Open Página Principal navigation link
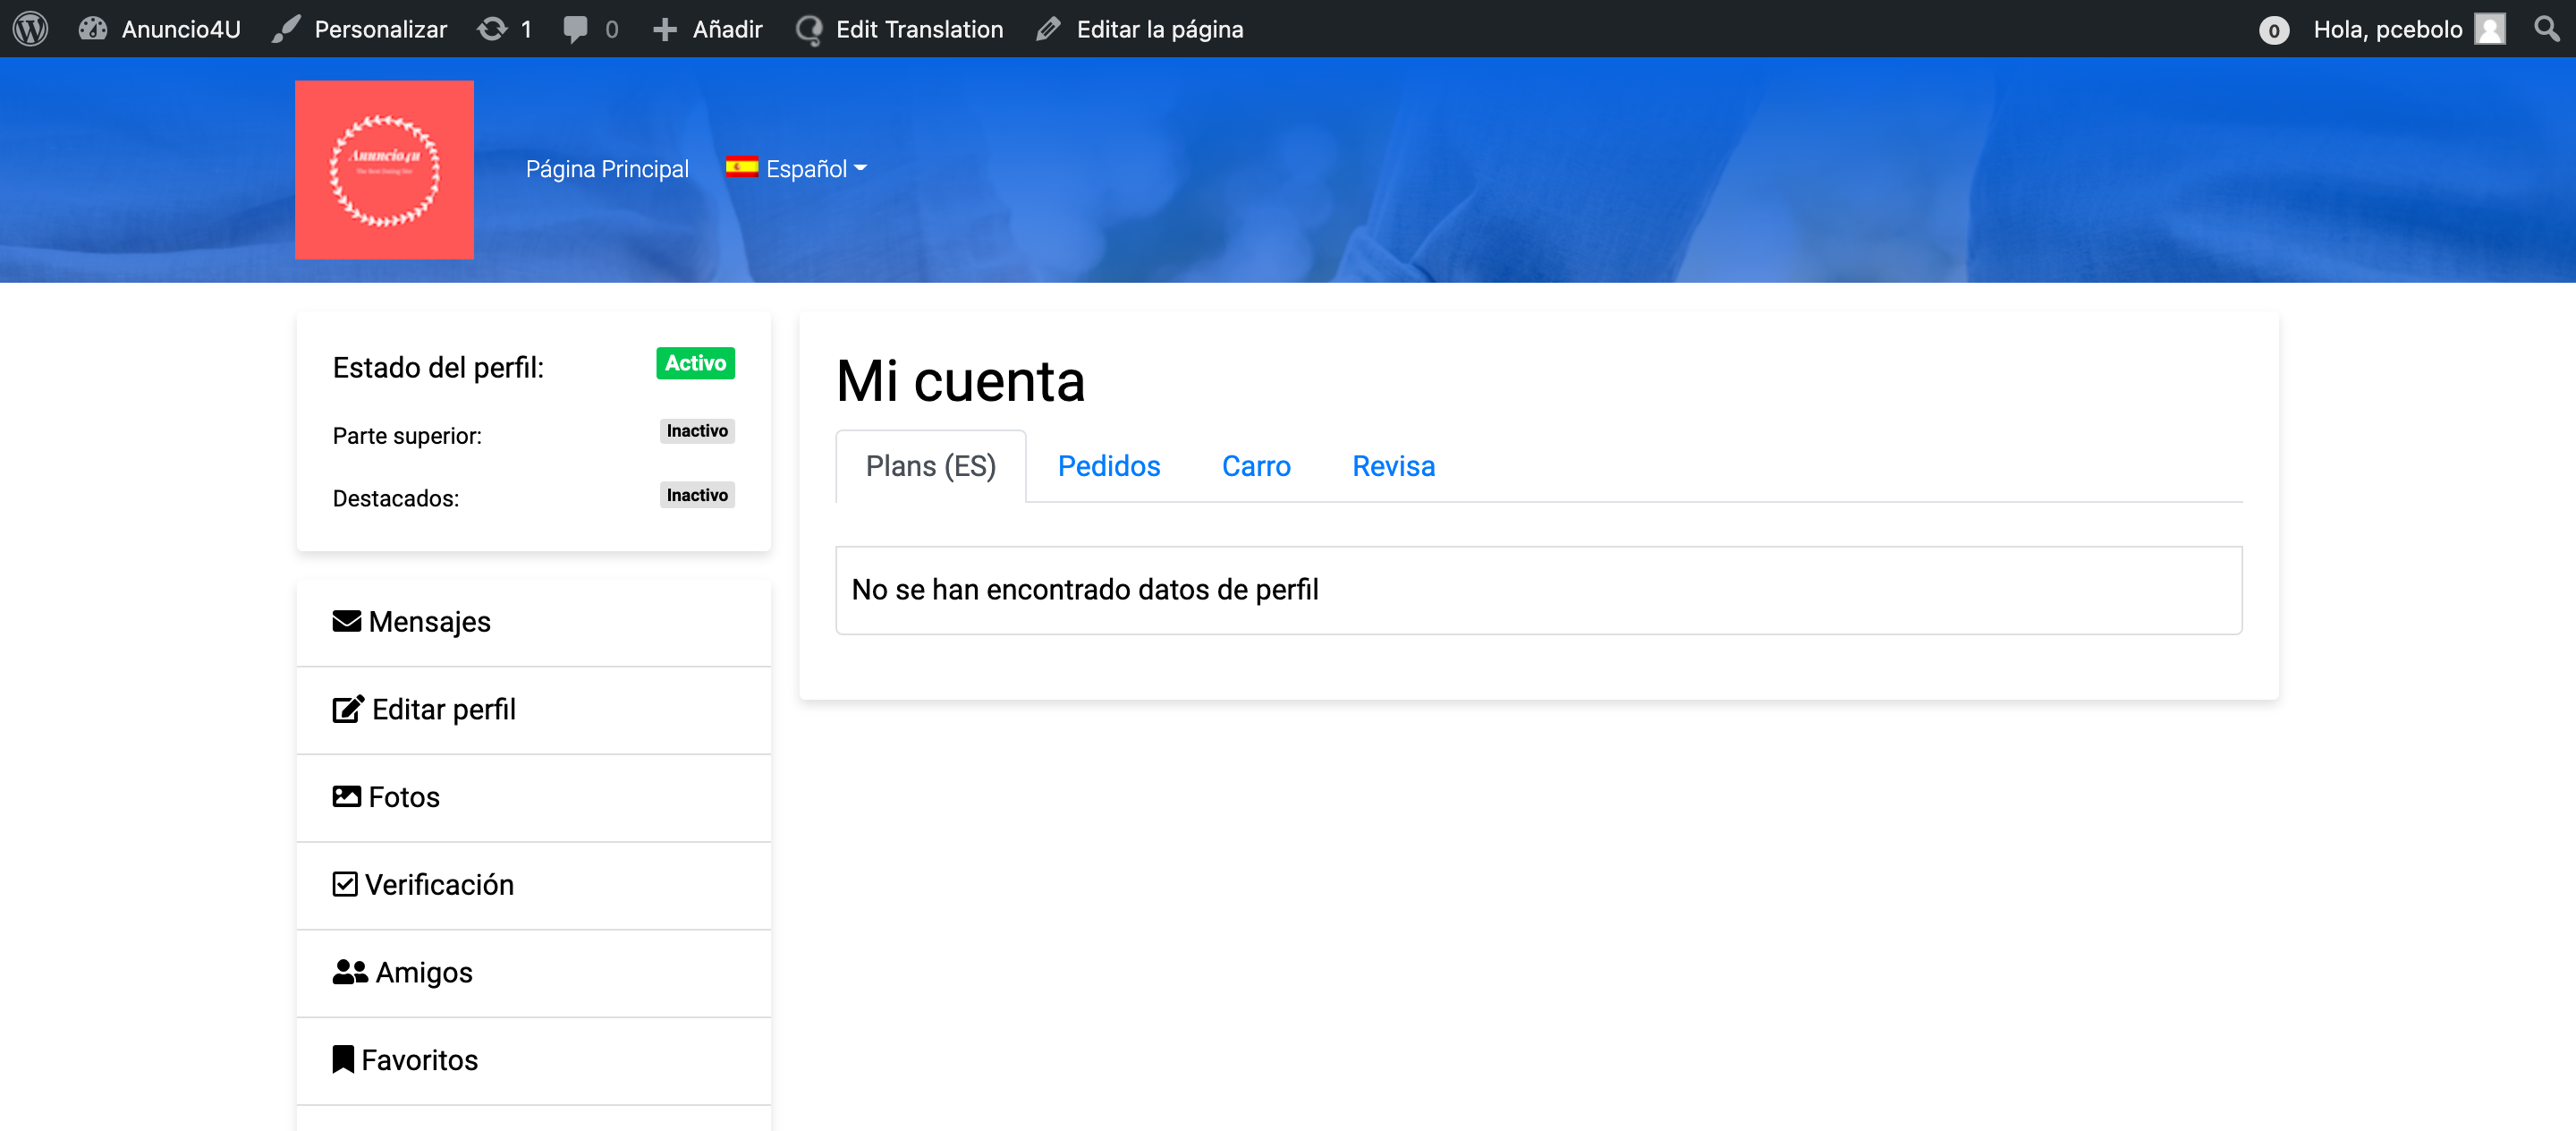 click(x=608, y=167)
